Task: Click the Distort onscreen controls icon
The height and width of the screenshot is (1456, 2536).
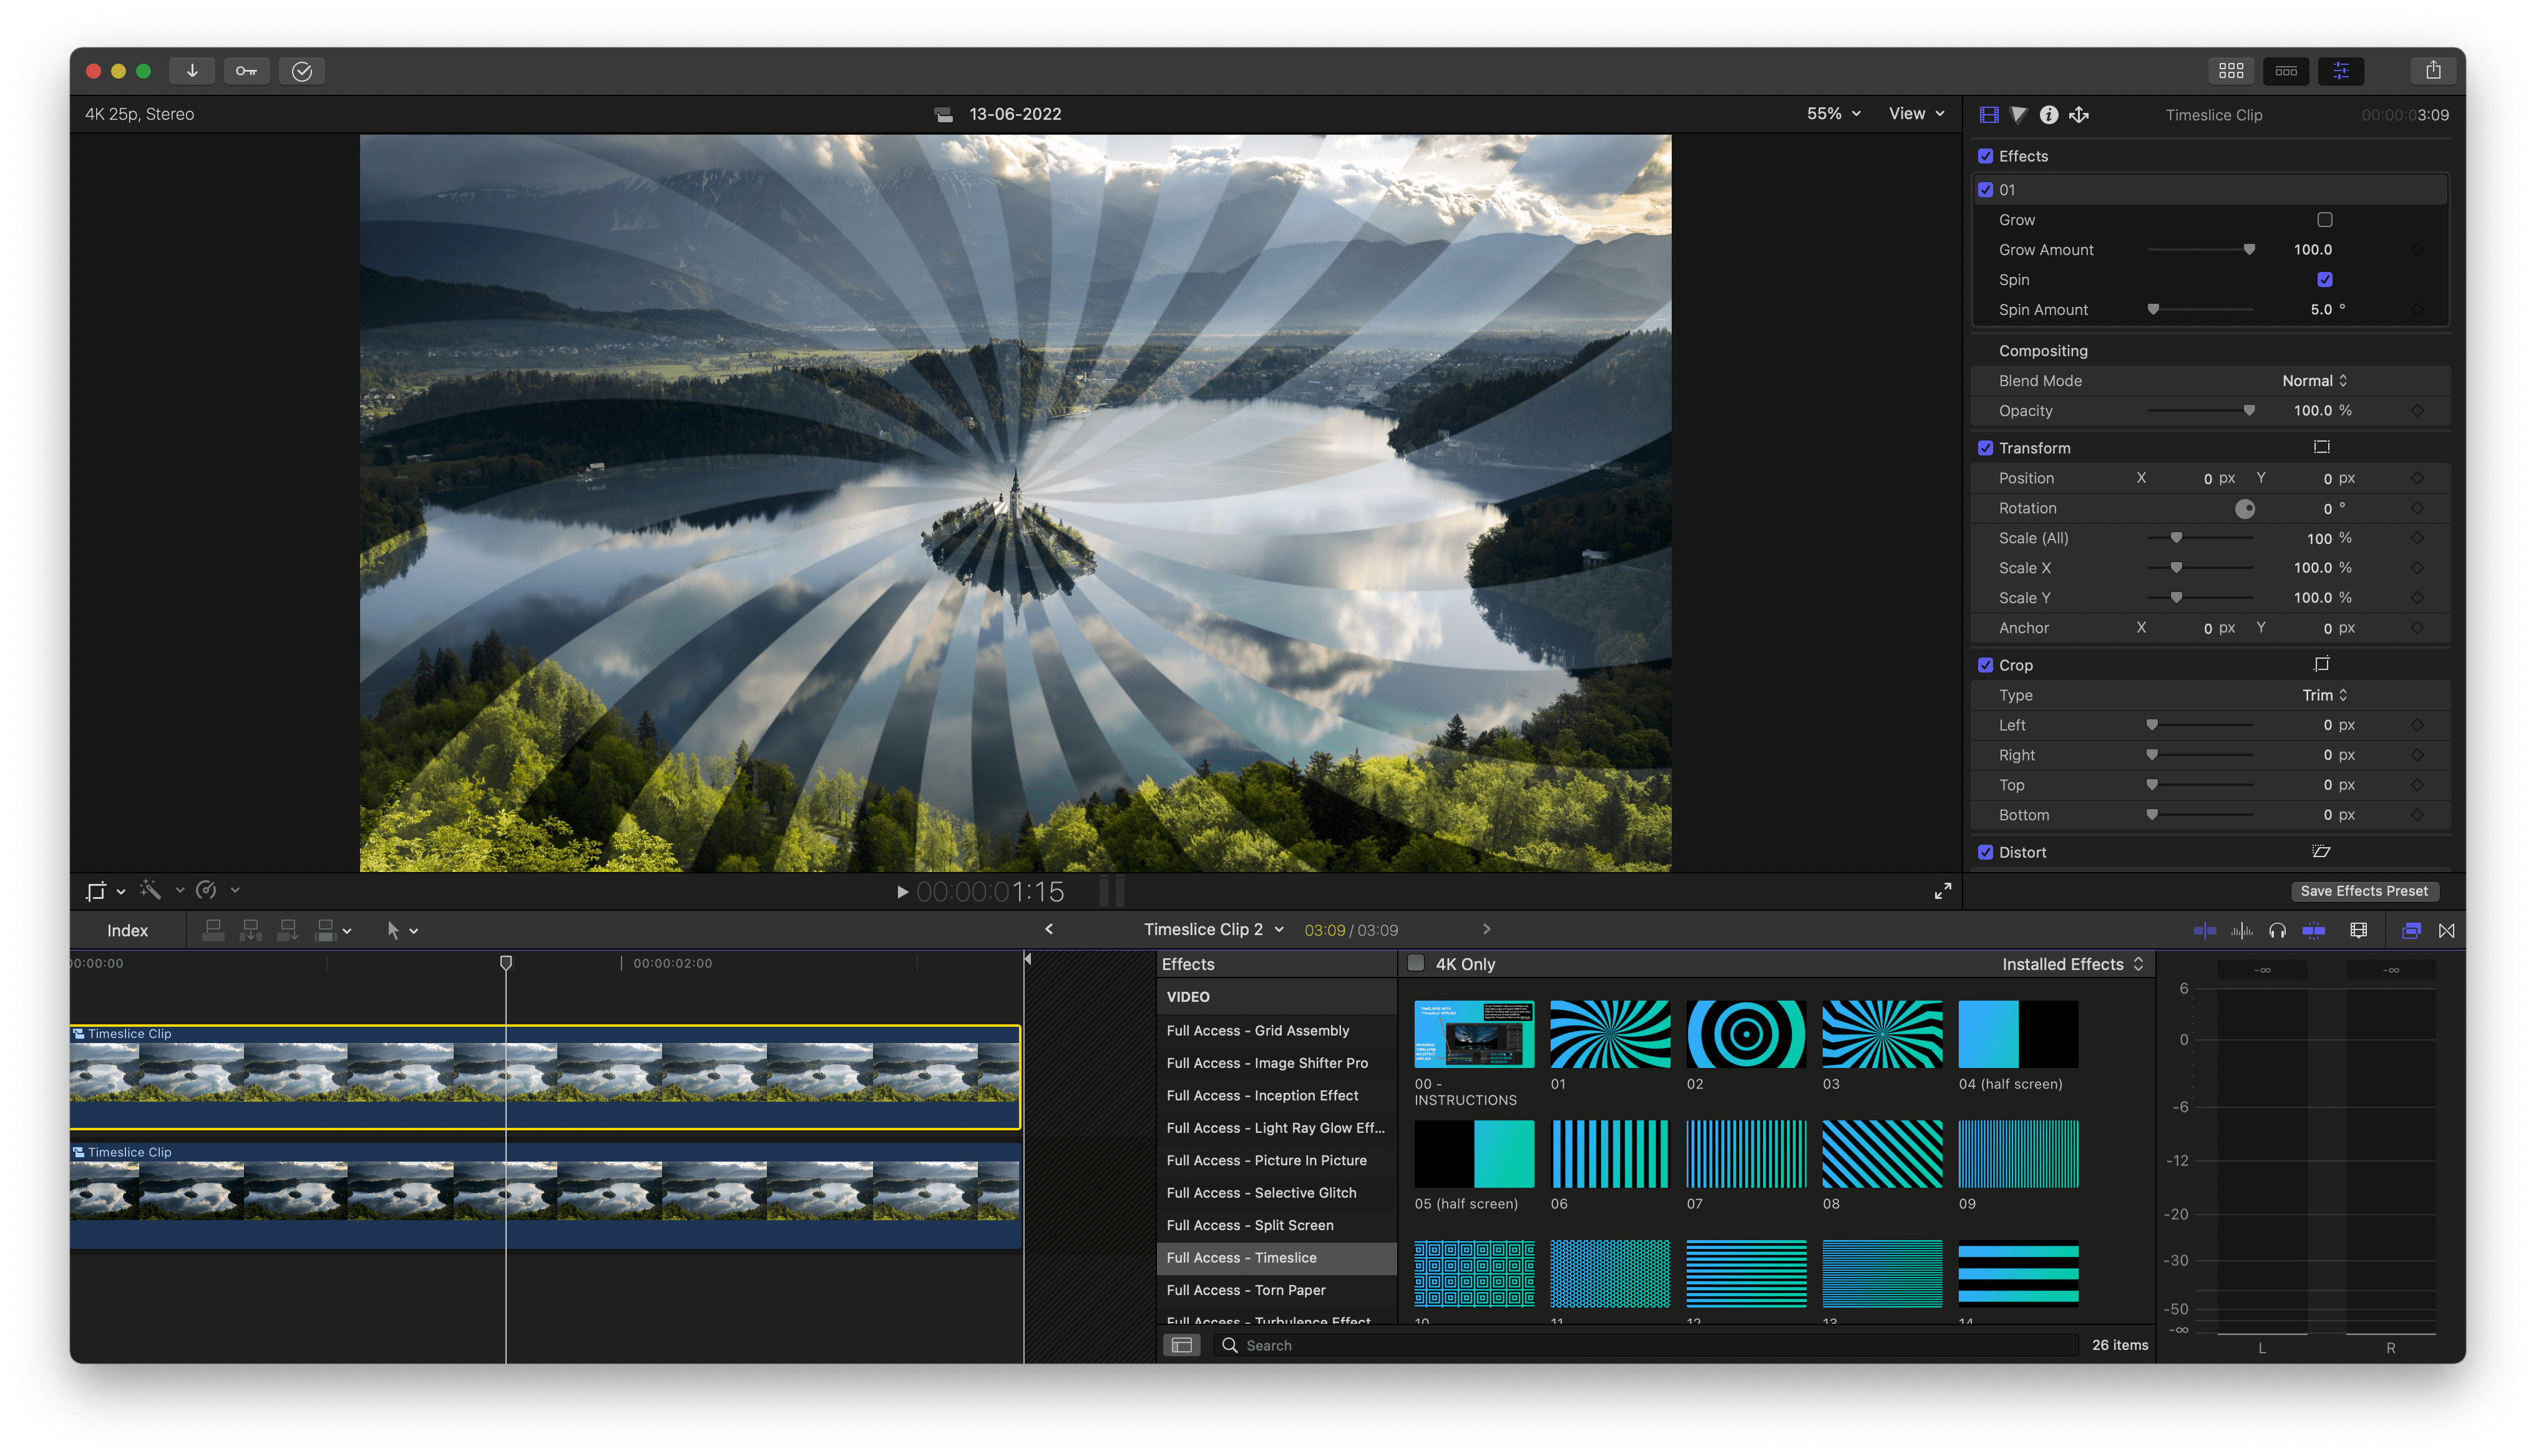Action: pyautogui.click(x=2321, y=851)
